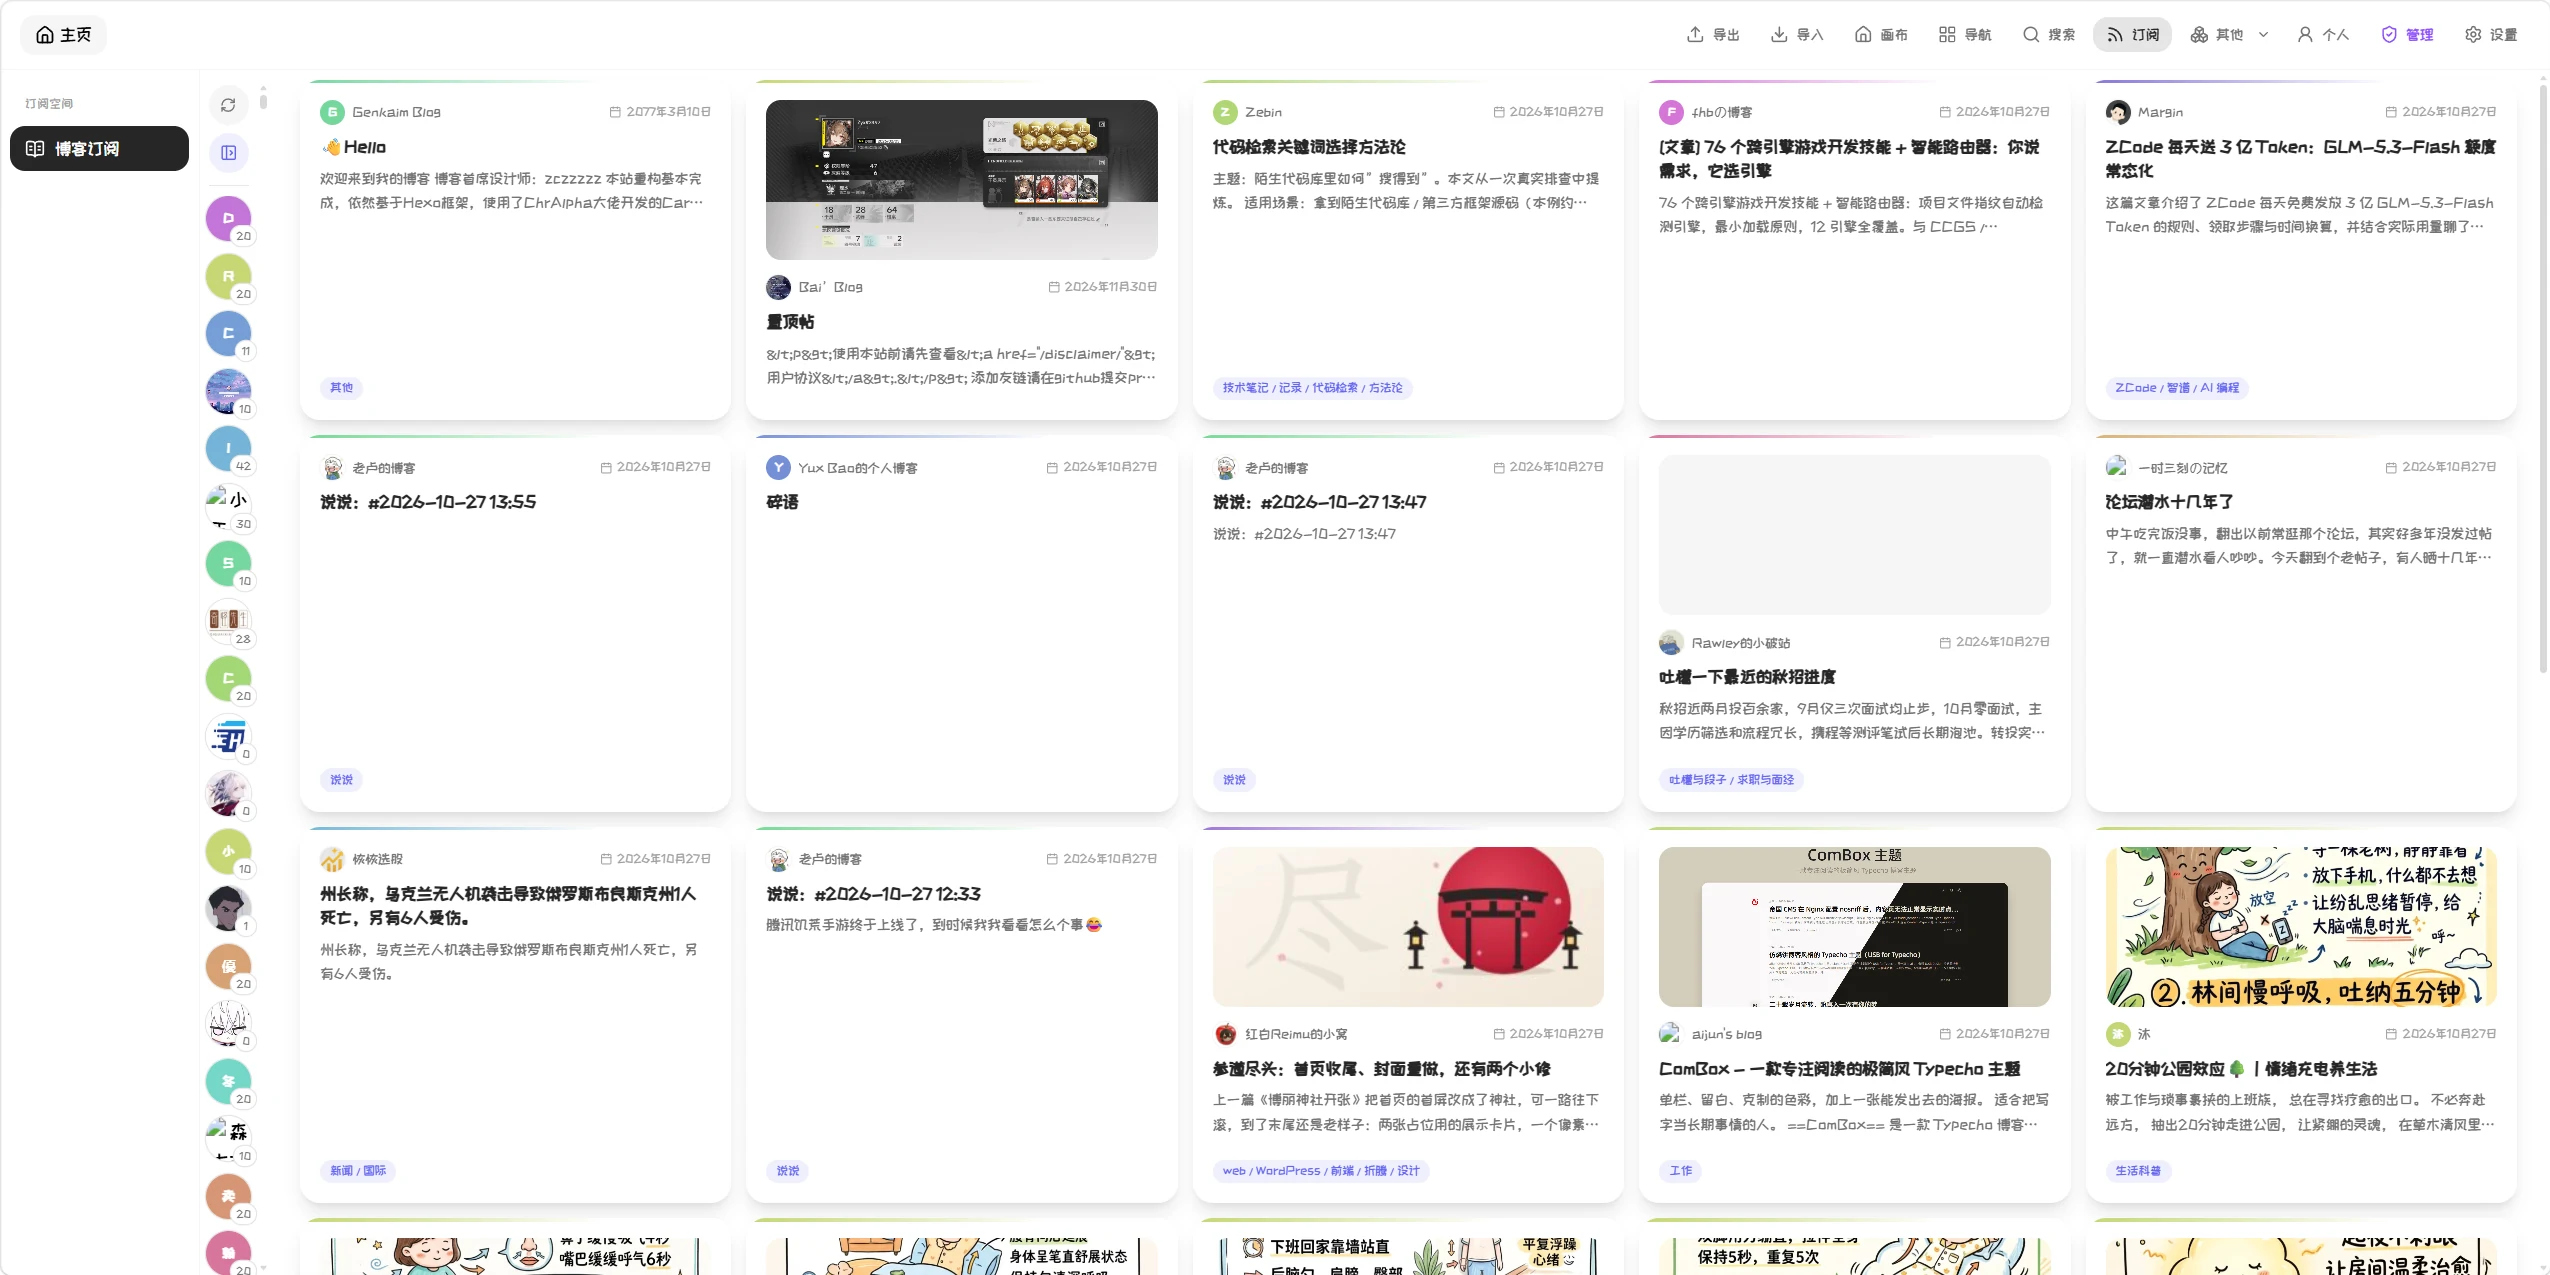
Task: Click the dark-haired portrait avatar with badge 1
Action: (x=228, y=909)
